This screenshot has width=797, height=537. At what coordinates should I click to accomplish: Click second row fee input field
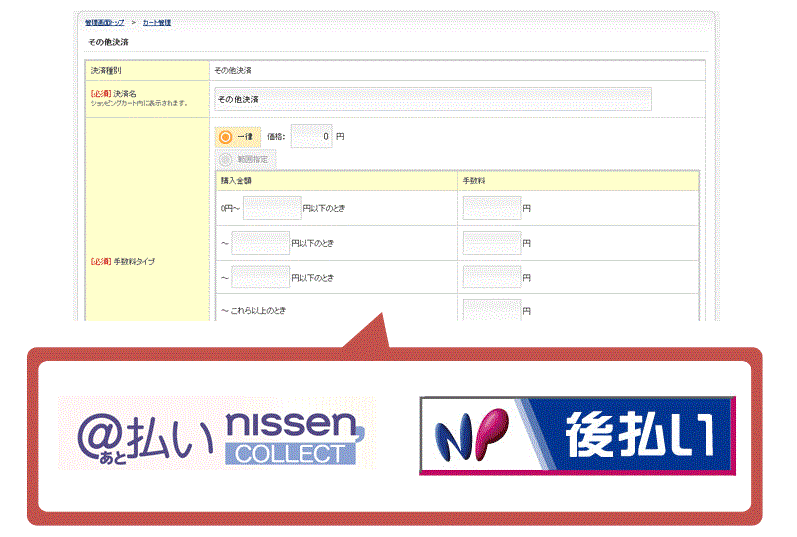coord(492,243)
